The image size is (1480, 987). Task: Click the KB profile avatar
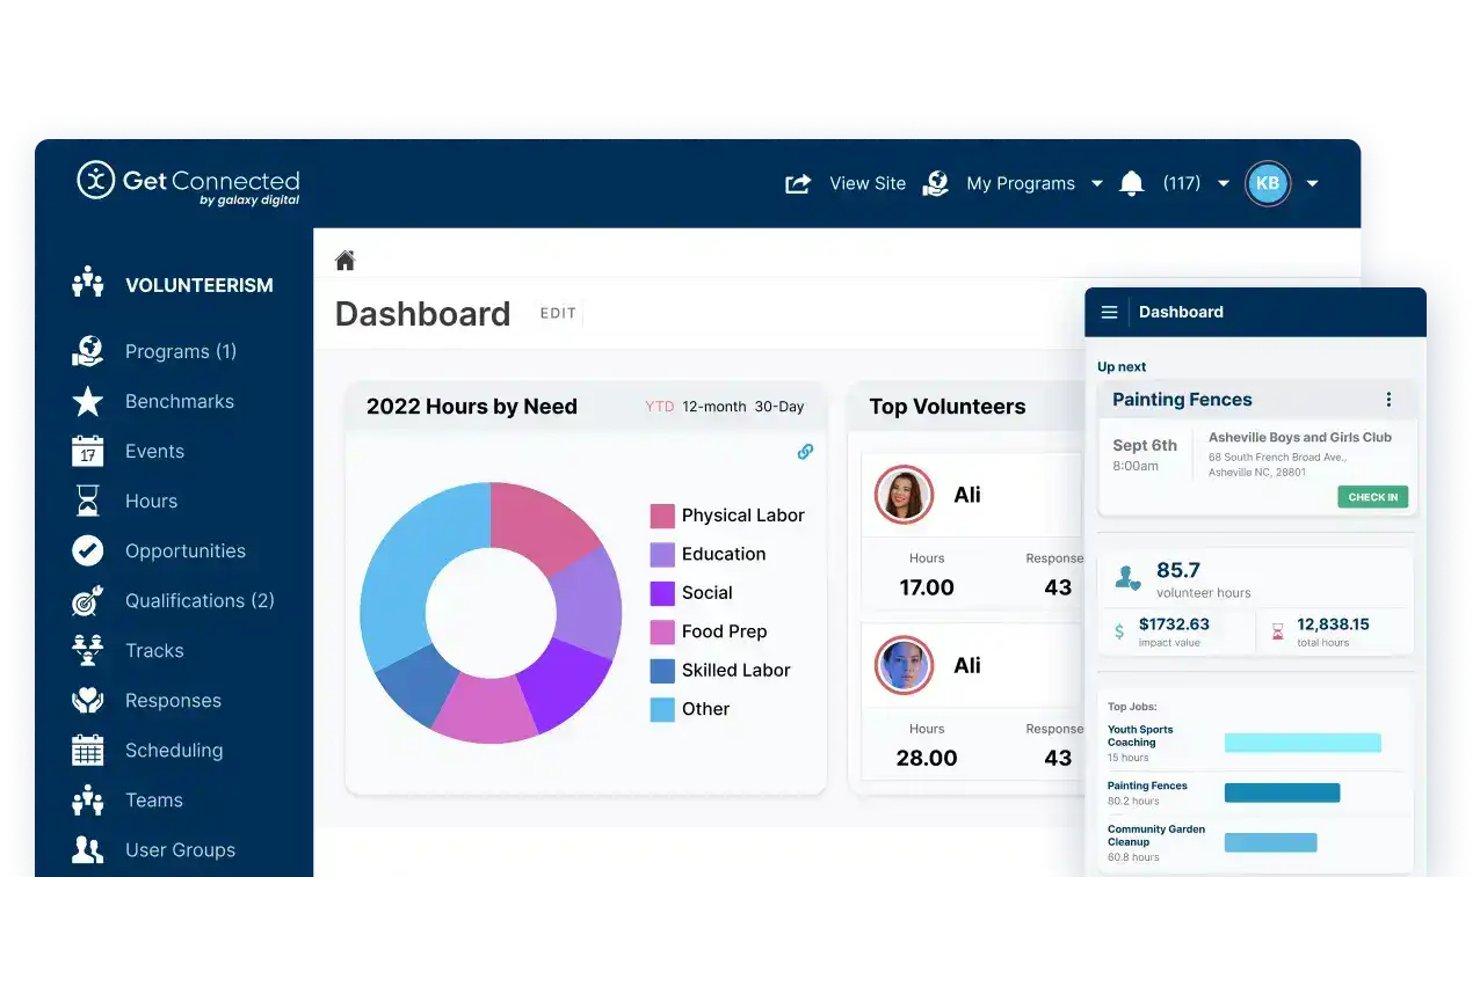tap(1267, 184)
